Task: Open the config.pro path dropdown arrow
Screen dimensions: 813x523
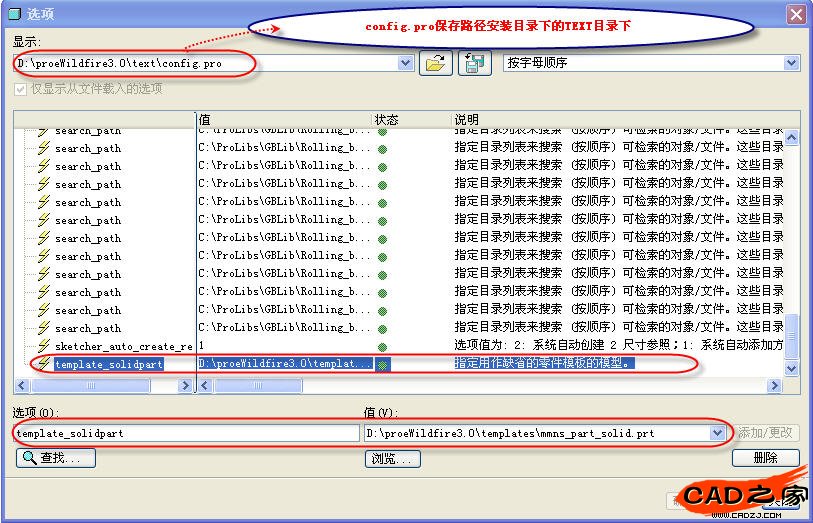Action: click(x=405, y=63)
